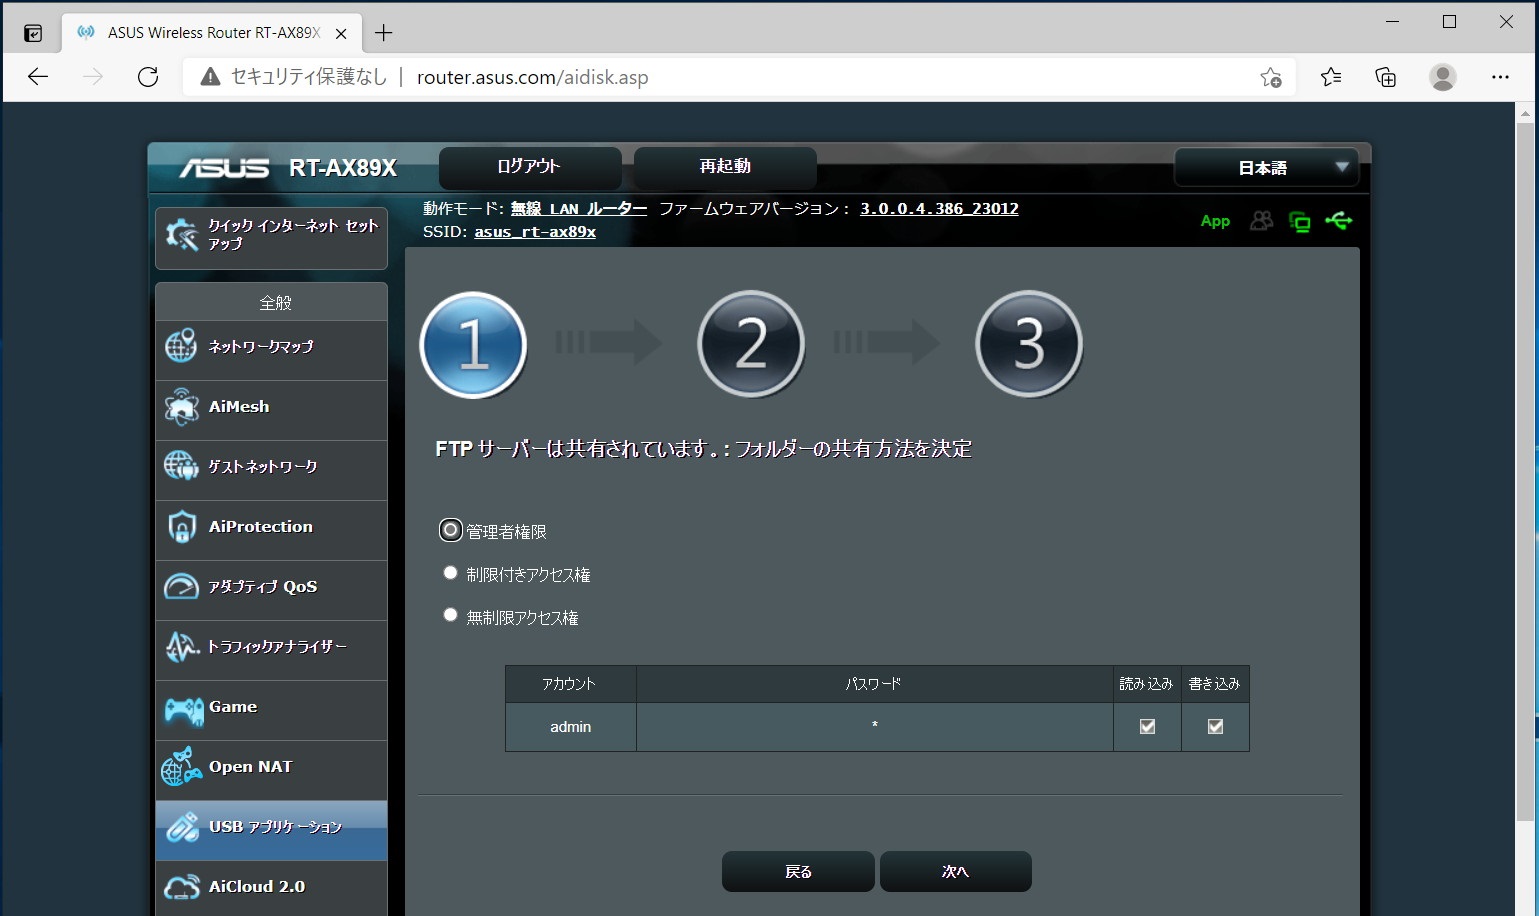Toggle admin 書き込み checkbox
The width and height of the screenshot is (1539, 916).
(x=1215, y=727)
